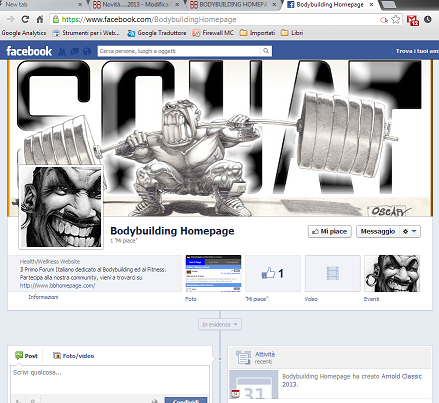The width and height of the screenshot is (439, 403).
Task: Open the Arnold Classic 2013 event link
Action: click(x=352, y=380)
